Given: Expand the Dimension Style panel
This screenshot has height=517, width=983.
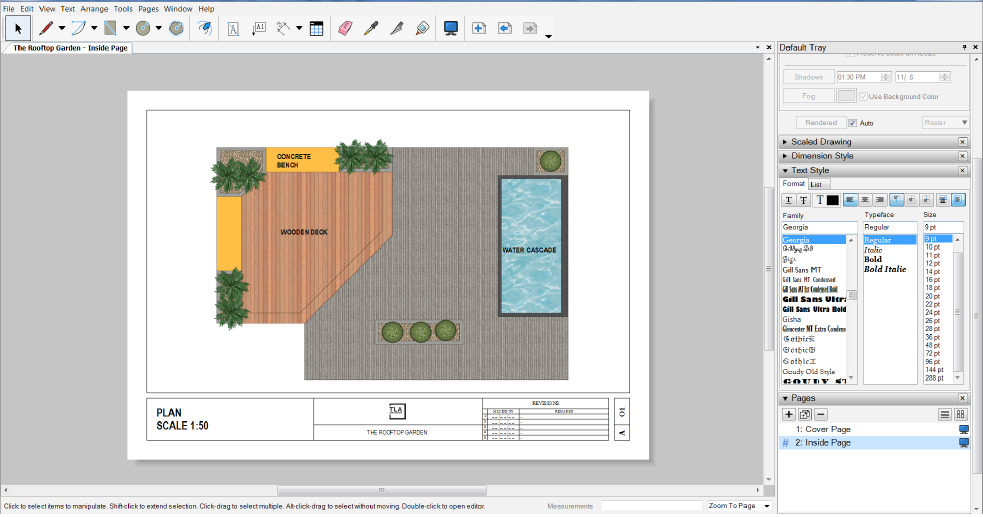Looking at the screenshot, I should (x=785, y=156).
